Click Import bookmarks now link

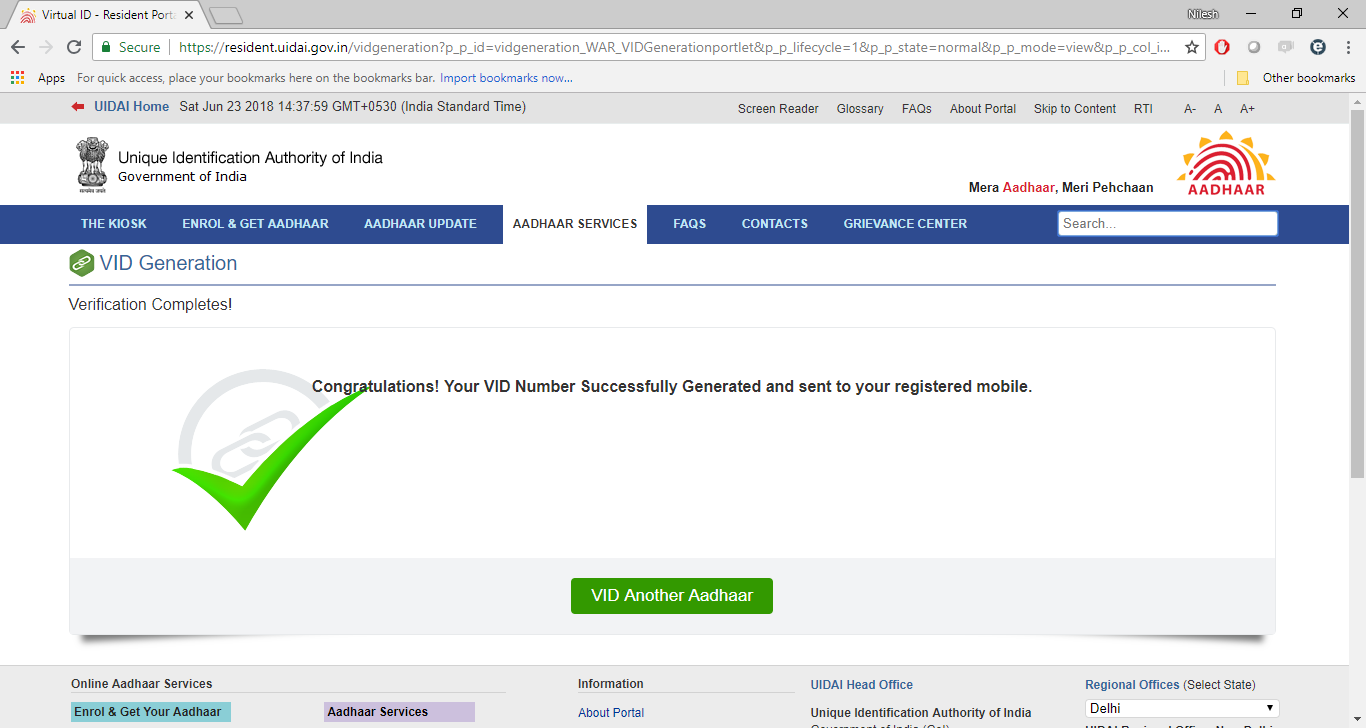coord(506,78)
